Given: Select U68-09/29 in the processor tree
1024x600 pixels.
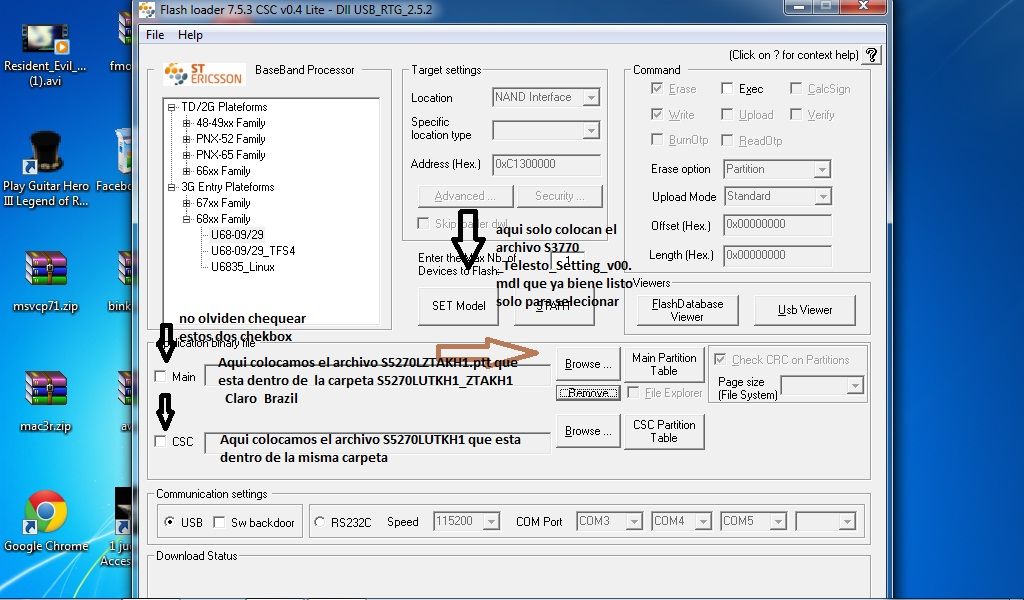Looking at the screenshot, I should pos(237,235).
